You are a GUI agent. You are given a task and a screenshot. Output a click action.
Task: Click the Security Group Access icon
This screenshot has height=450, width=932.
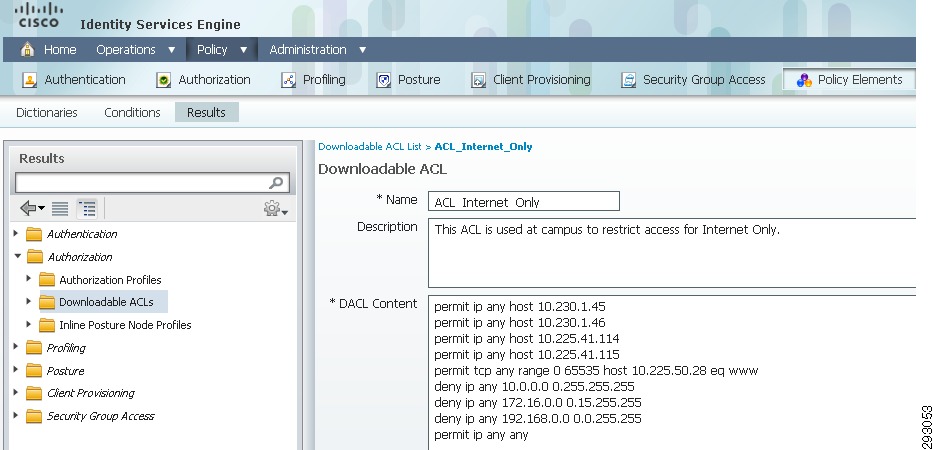click(628, 80)
